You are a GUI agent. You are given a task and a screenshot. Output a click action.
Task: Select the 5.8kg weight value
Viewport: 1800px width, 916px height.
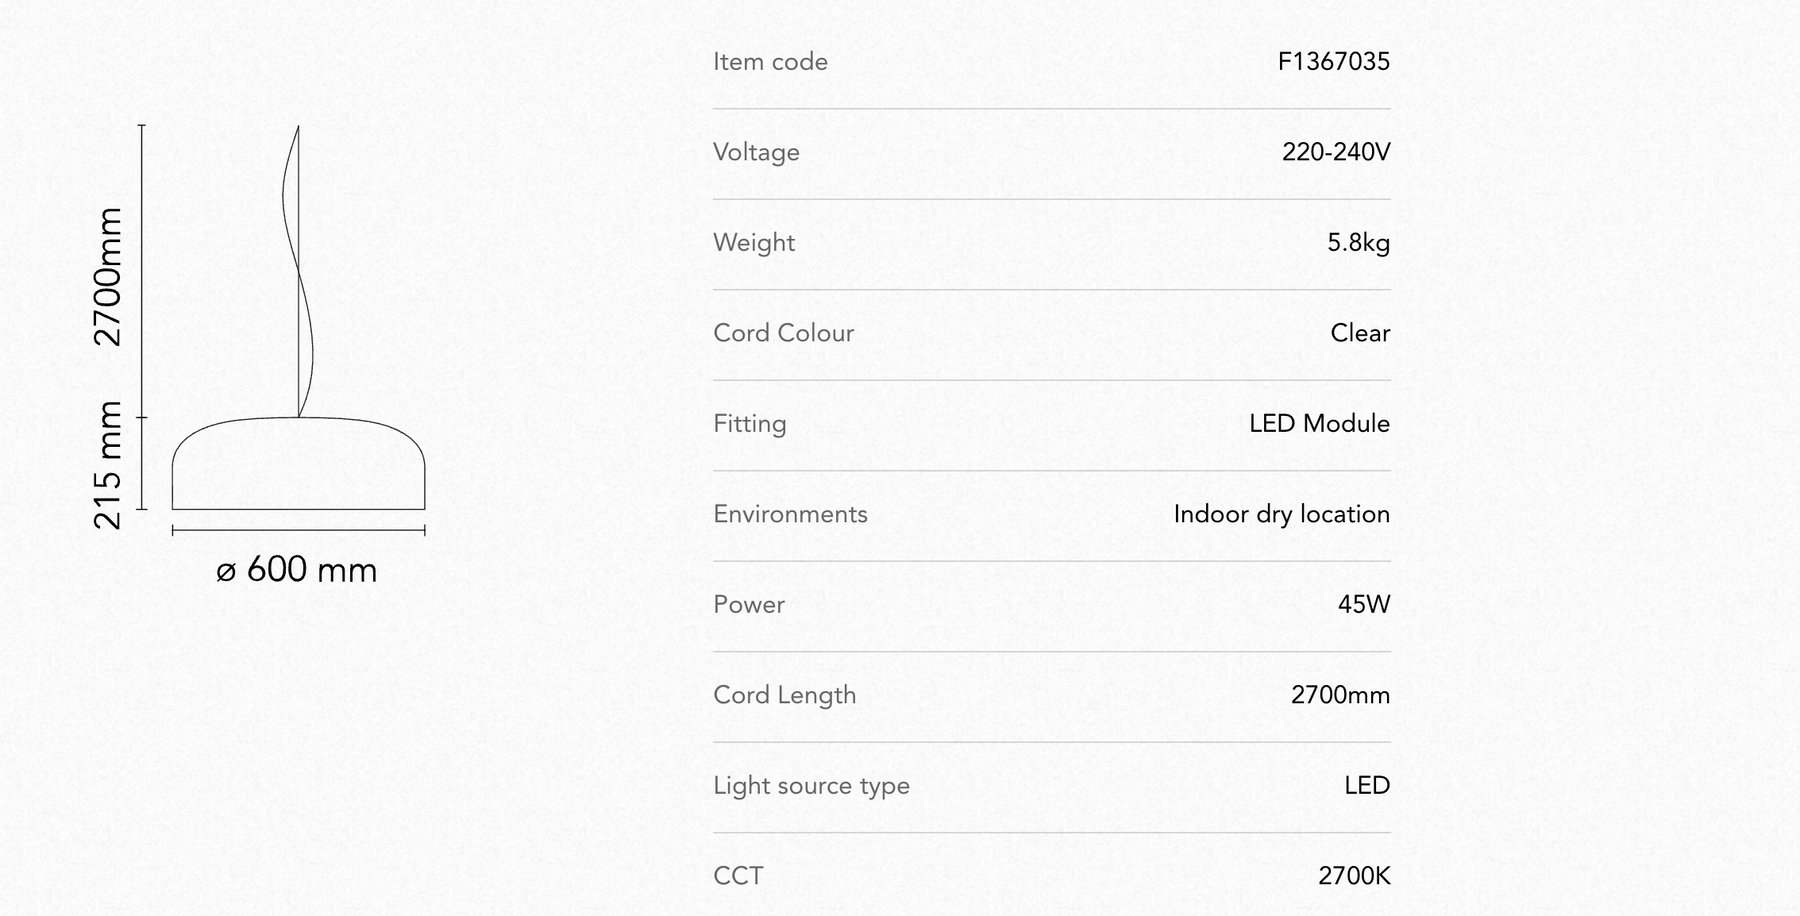(1358, 243)
